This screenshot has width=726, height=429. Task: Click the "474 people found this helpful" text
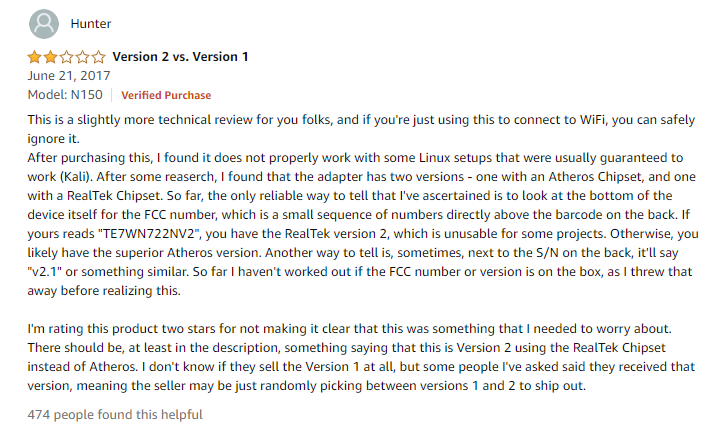(118, 413)
